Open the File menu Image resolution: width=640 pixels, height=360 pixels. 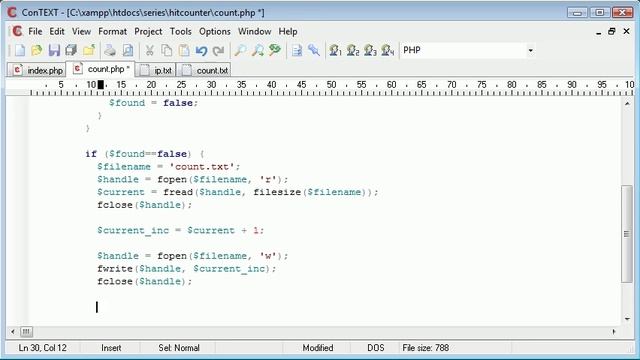[x=35, y=31]
